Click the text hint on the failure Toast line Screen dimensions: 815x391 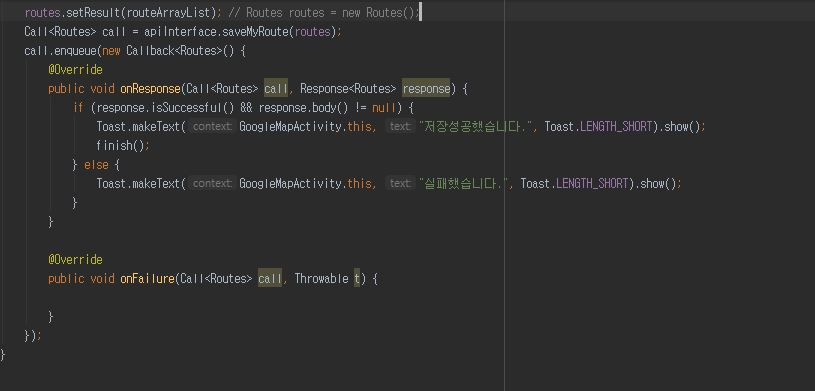point(400,184)
